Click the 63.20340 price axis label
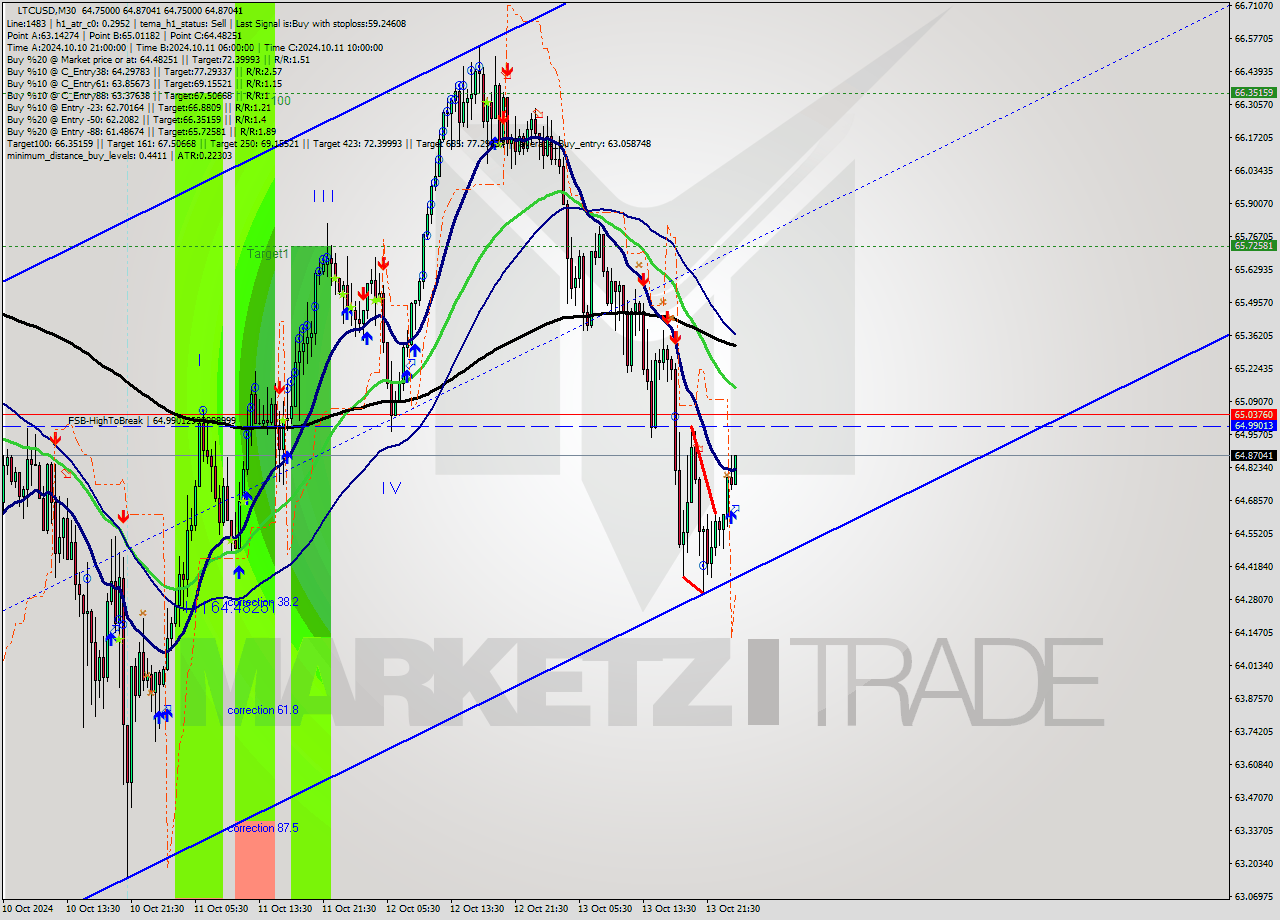Screen dimensions: 1280x920 pos(1254,863)
